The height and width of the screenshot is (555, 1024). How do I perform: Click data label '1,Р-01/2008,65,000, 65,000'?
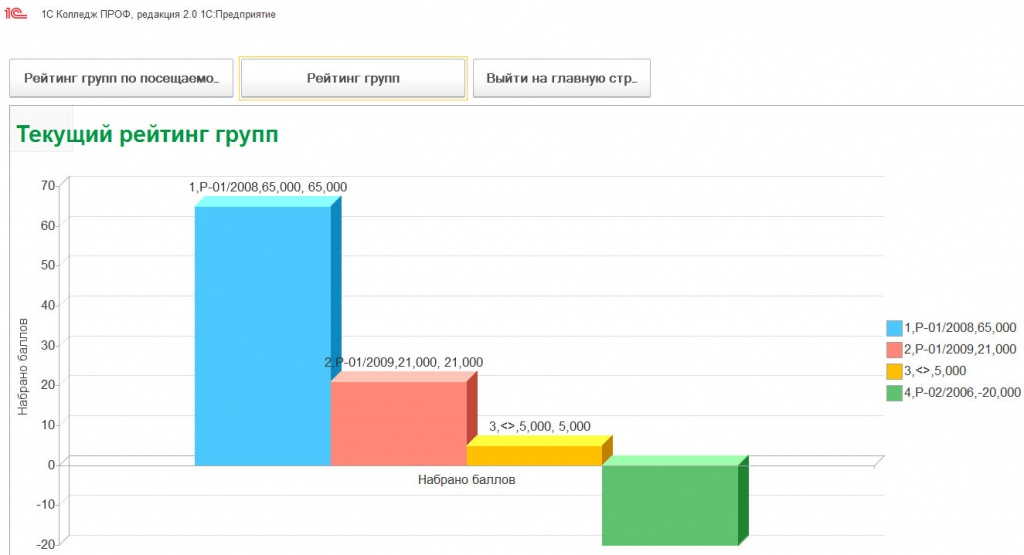[268, 187]
